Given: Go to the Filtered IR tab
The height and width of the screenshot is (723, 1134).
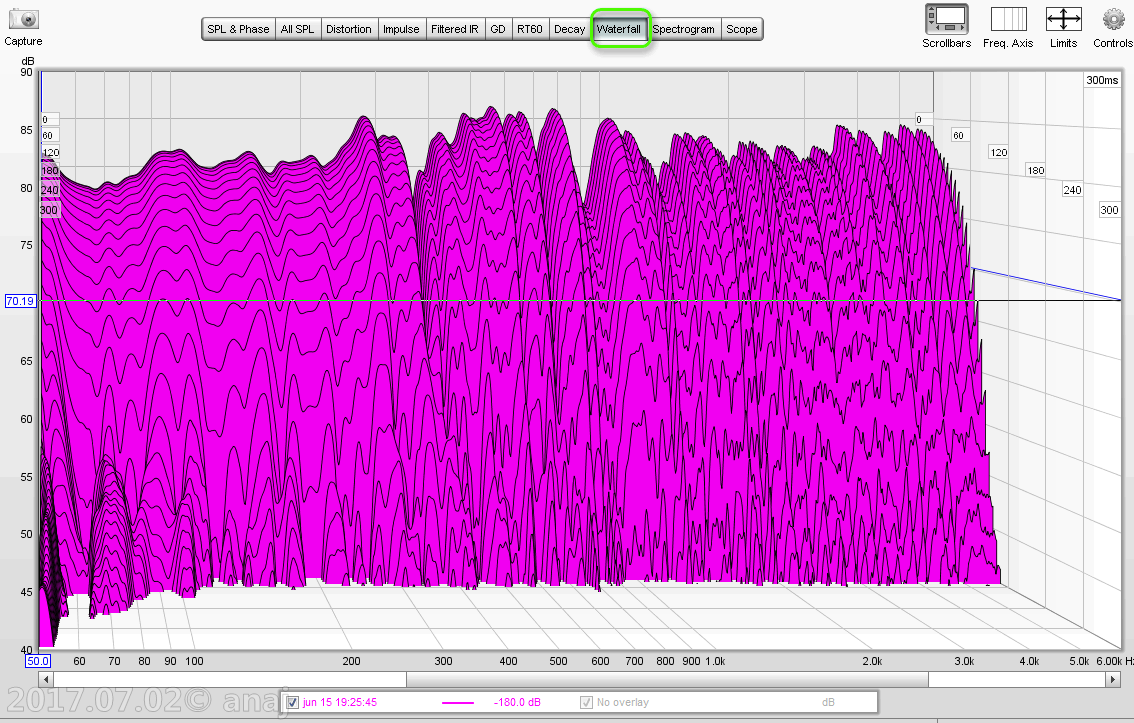Looking at the screenshot, I should pos(455,29).
